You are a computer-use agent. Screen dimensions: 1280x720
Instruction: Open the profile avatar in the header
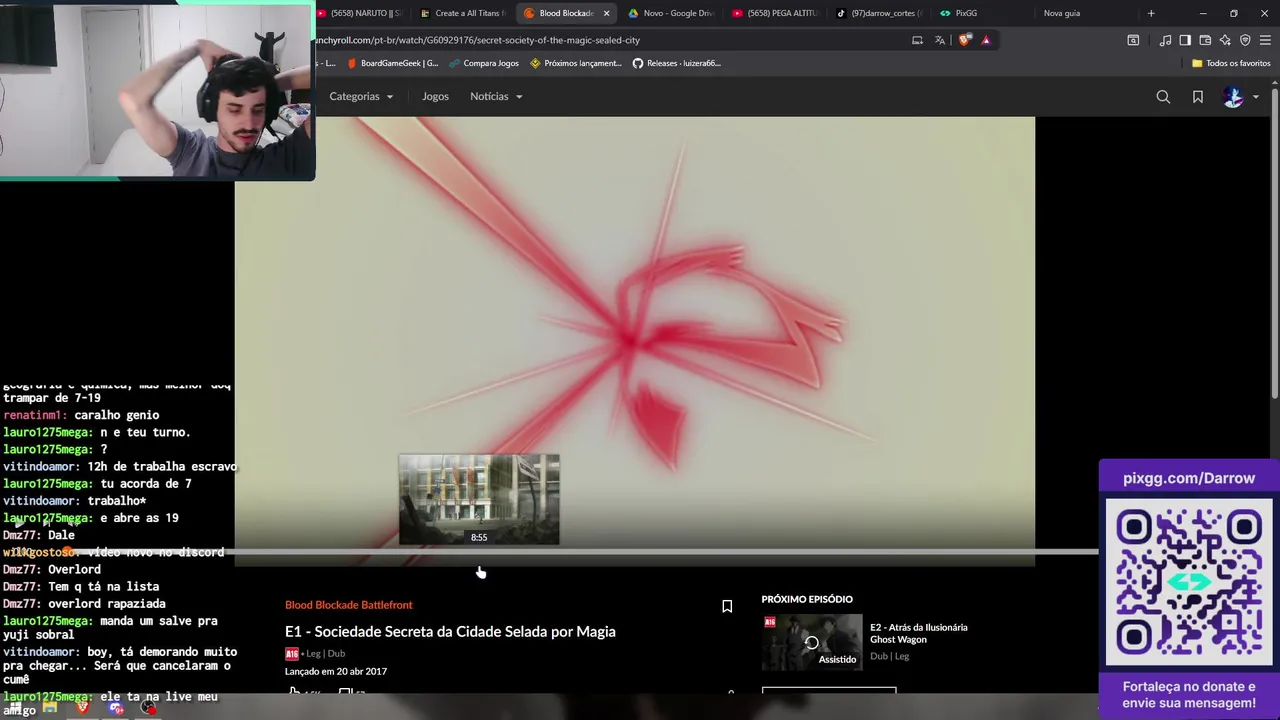1234,97
